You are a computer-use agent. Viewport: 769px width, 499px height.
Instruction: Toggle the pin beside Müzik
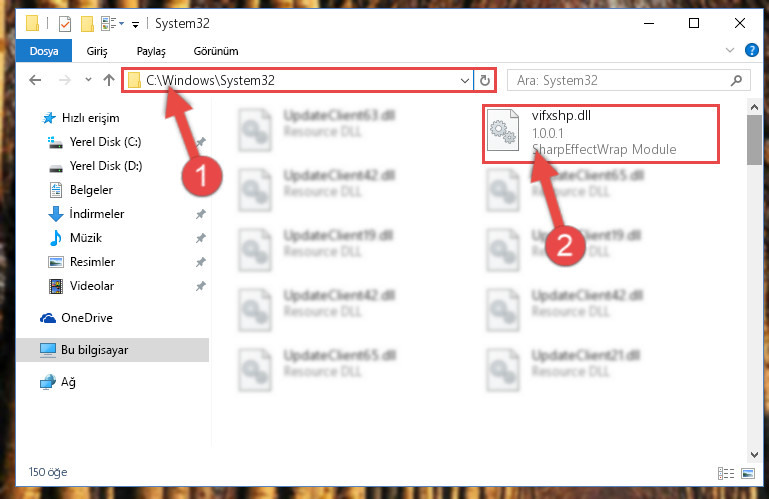click(x=200, y=238)
